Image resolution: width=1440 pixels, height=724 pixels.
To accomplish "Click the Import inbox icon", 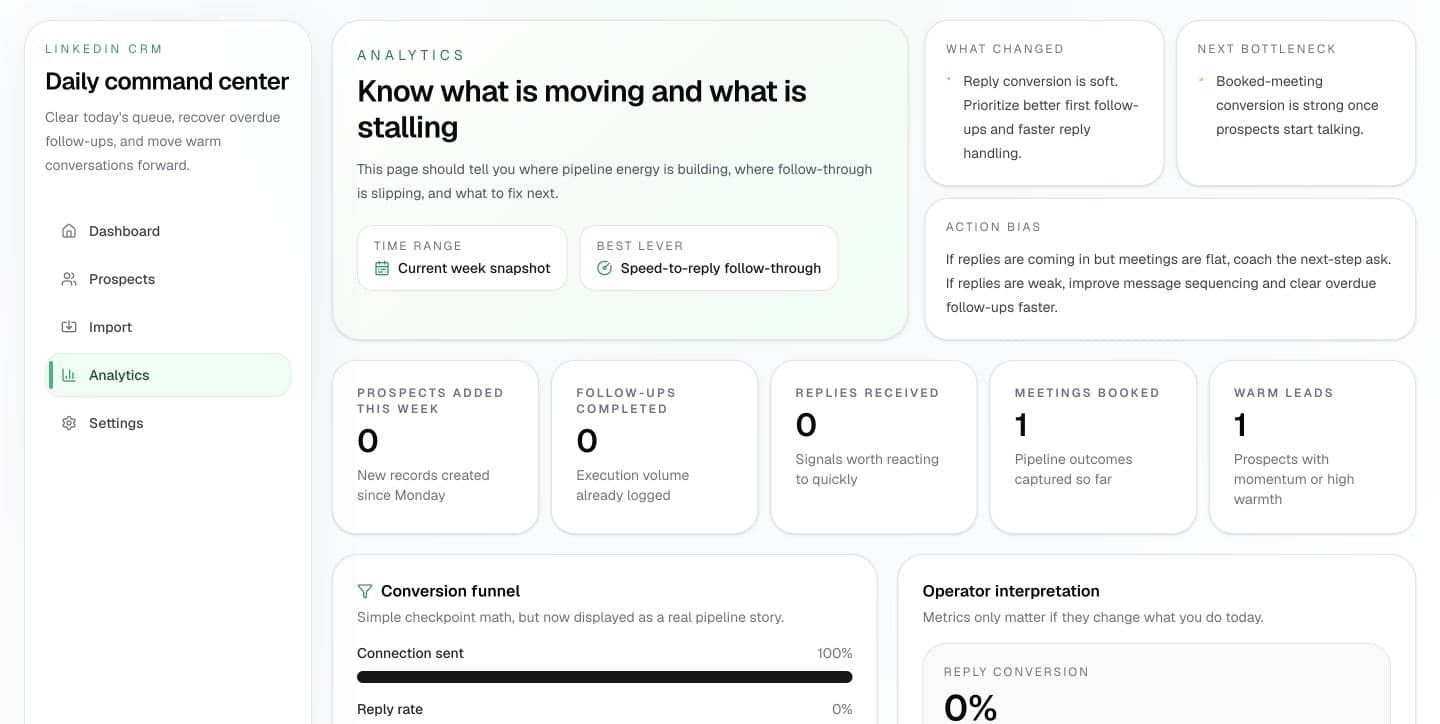I will pos(69,327).
